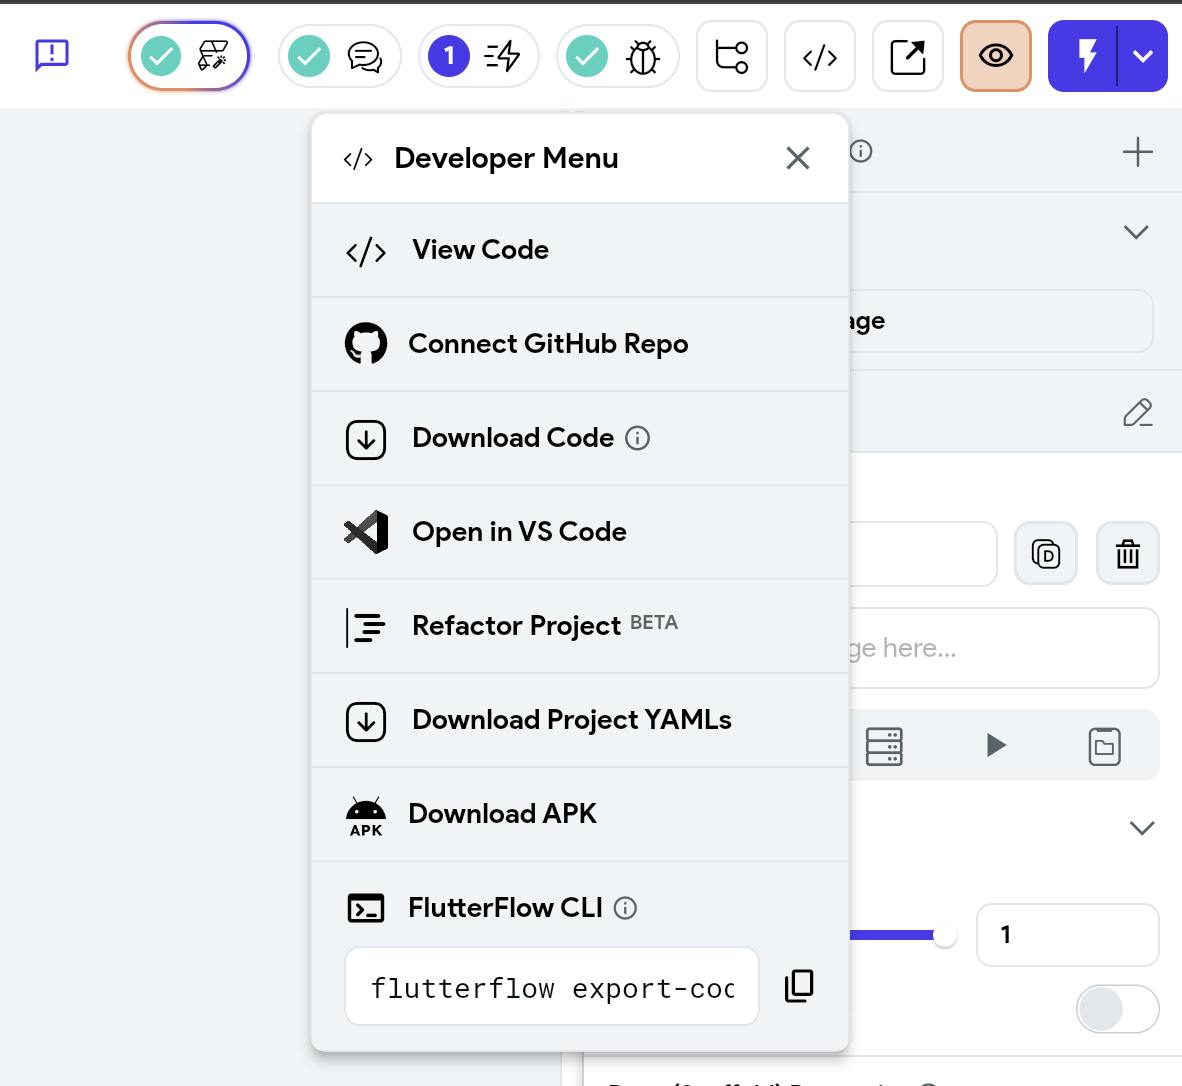Expand the lower section chevron in right panel

pos(1142,828)
